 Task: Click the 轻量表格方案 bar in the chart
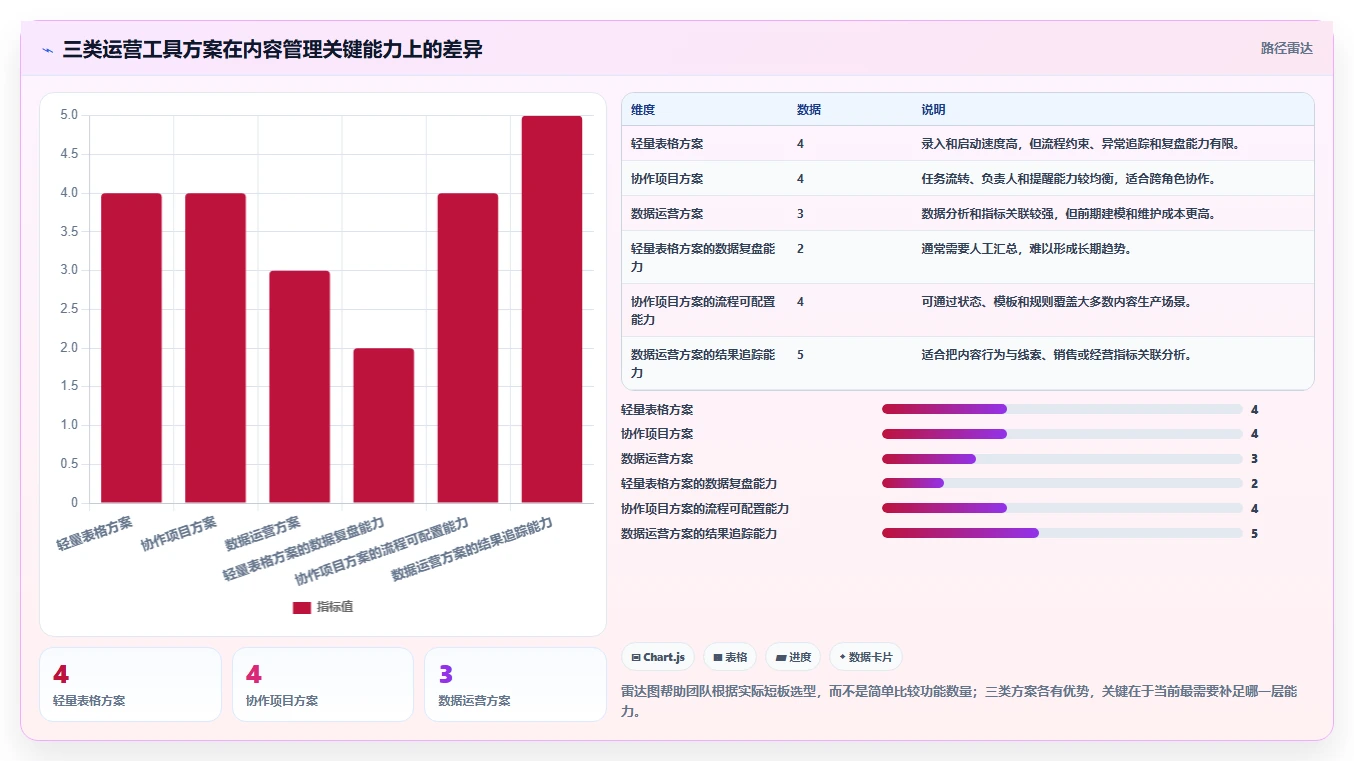[131, 348]
